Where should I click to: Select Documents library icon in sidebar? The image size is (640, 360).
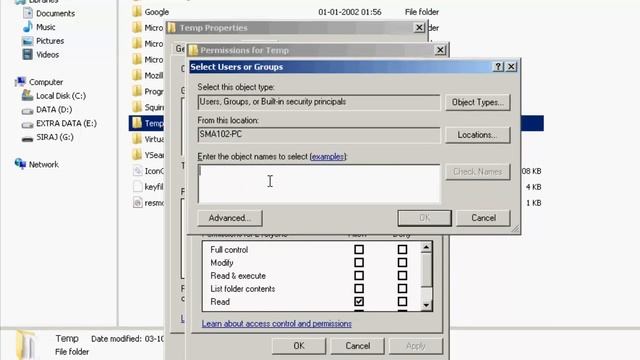tap(28, 13)
